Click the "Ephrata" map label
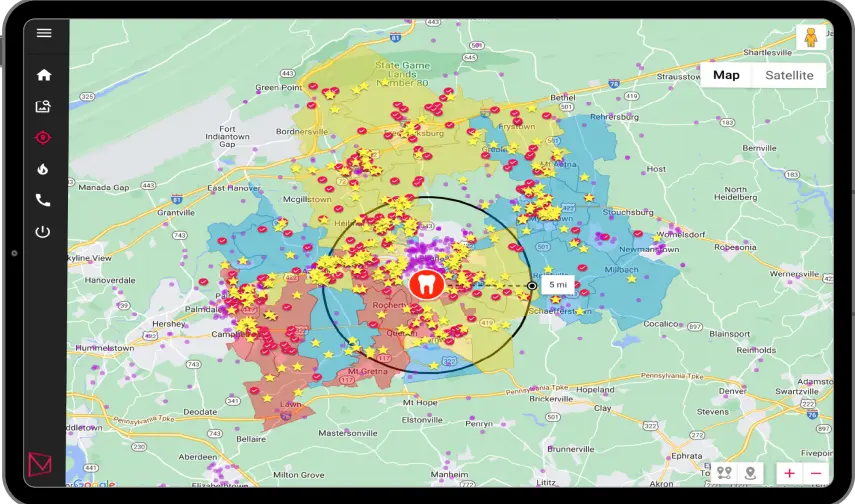 pyautogui.click(x=687, y=455)
